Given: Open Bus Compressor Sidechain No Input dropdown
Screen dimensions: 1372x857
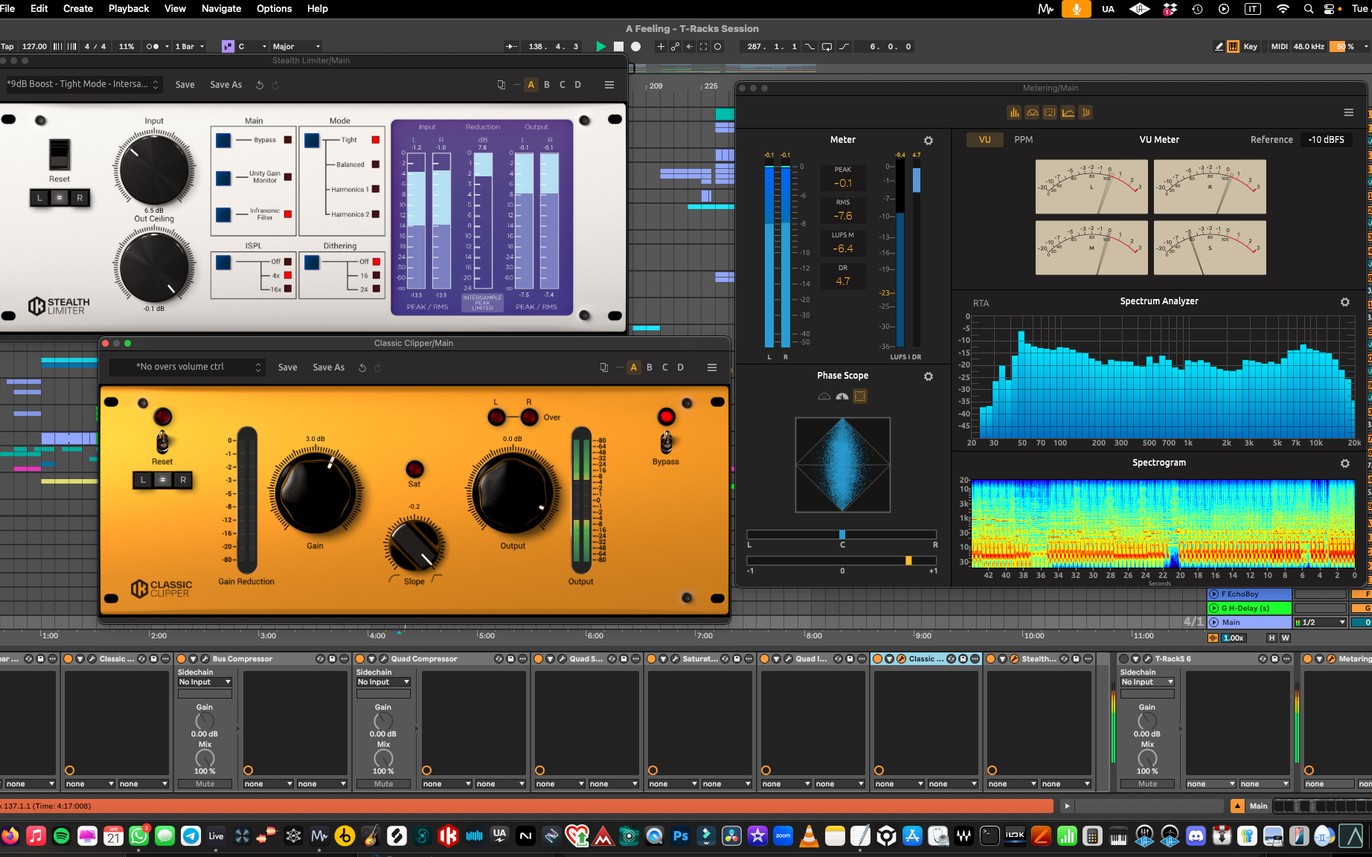Looking at the screenshot, I should click(x=205, y=682).
